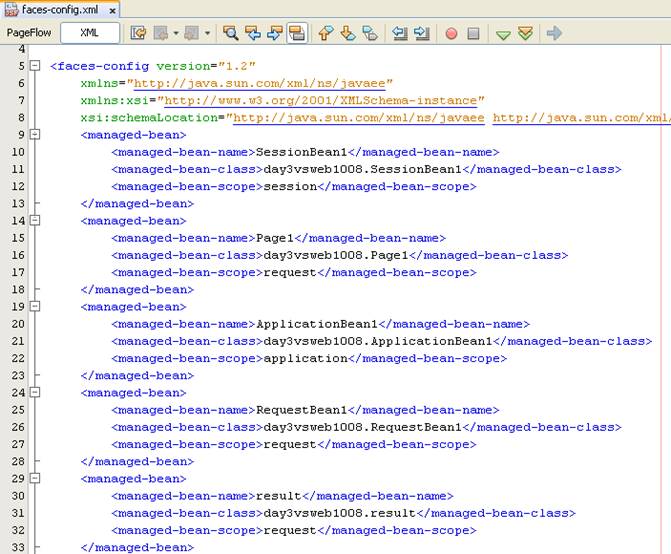Collapse the managed-bean fold at line 14
The width and height of the screenshot is (671, 554).
(35, 220)
